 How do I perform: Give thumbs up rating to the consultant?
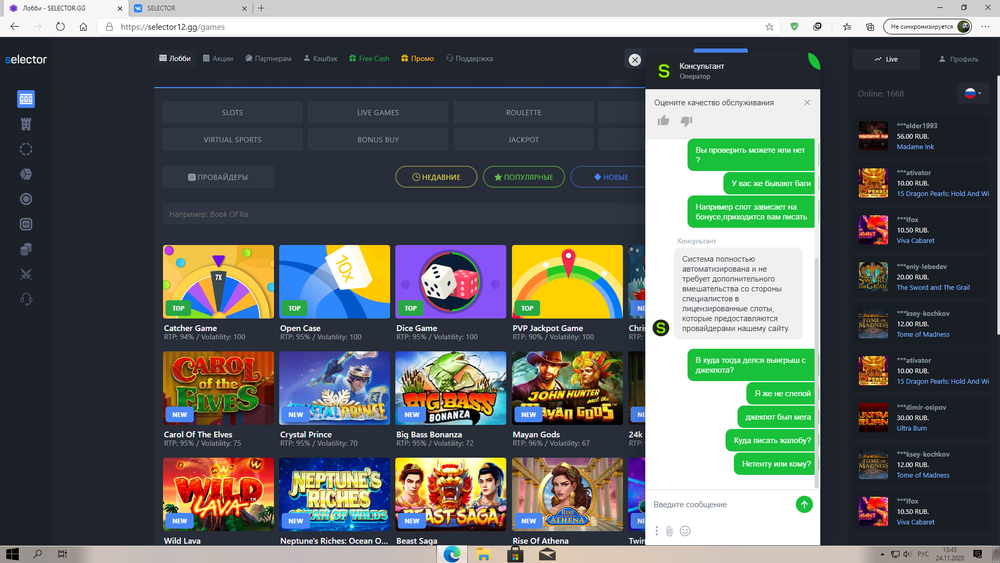(663, 121)
